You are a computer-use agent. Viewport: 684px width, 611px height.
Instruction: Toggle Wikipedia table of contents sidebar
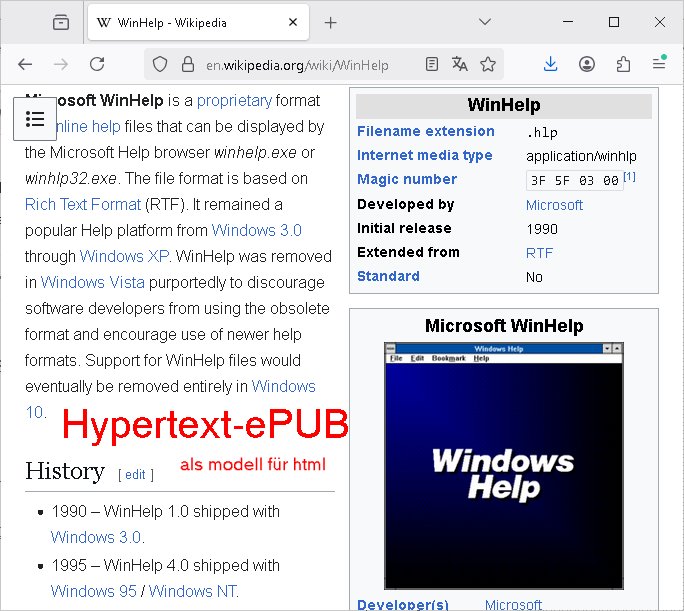[x=35, y=119]
